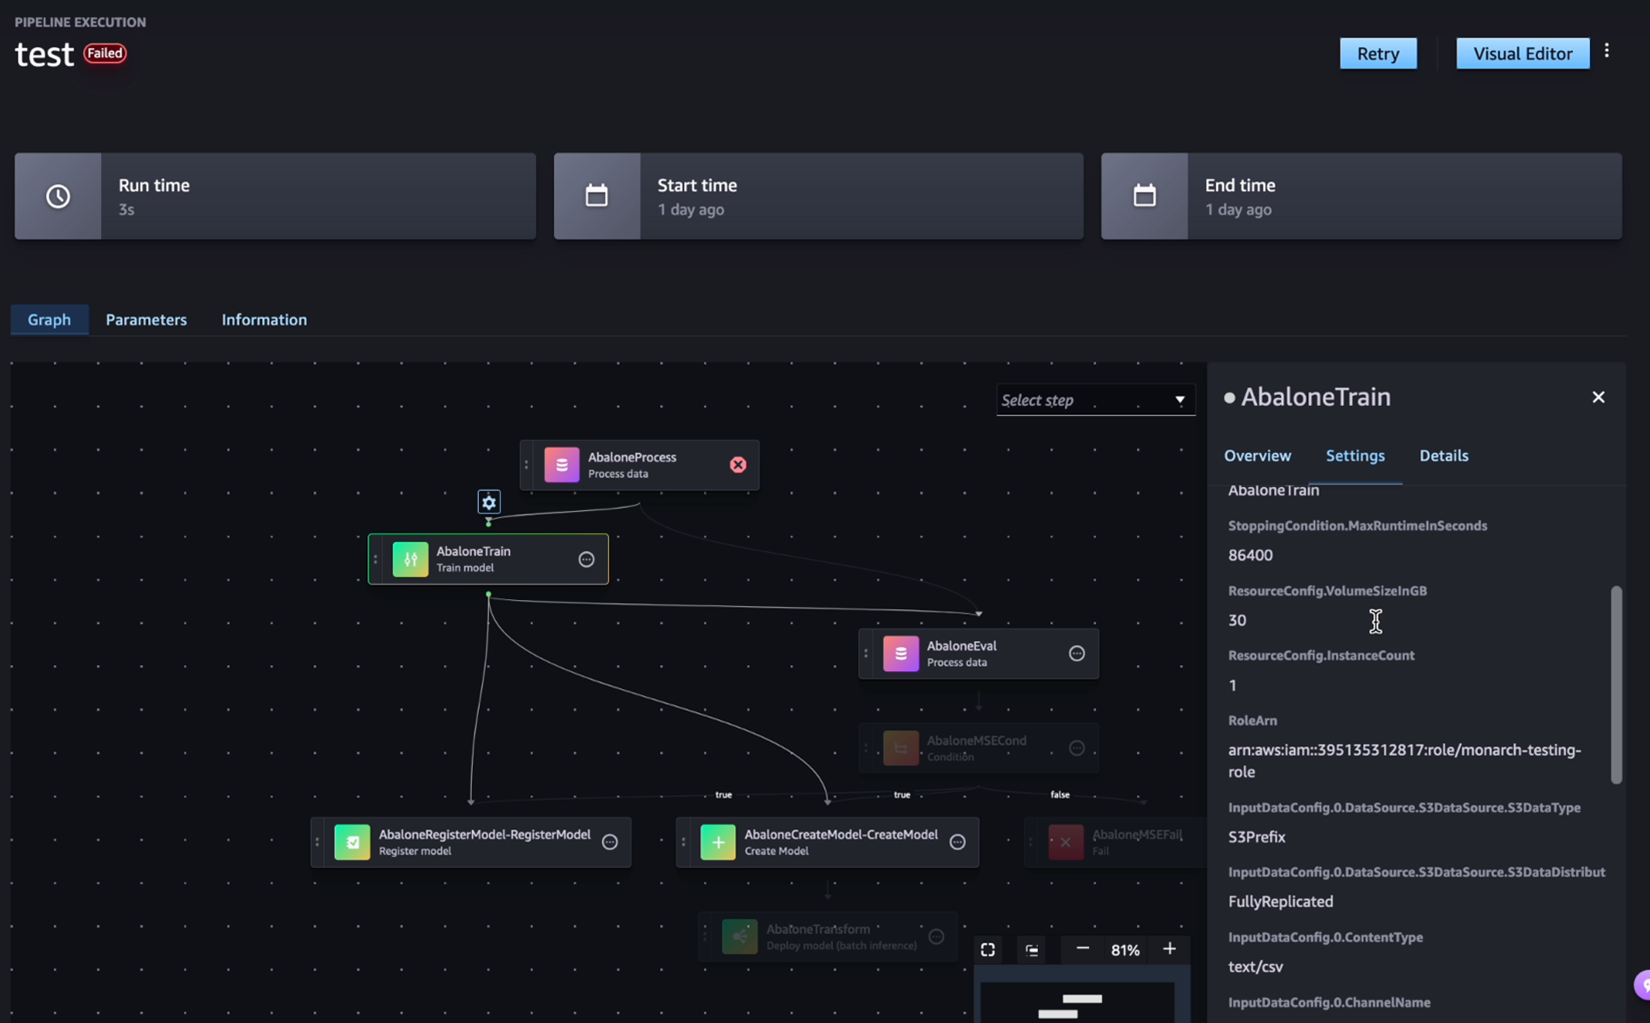Click the auto-layout icon next to fit-to-screen
The width and height of the screenshot is (1650, 1023).
1031,949
